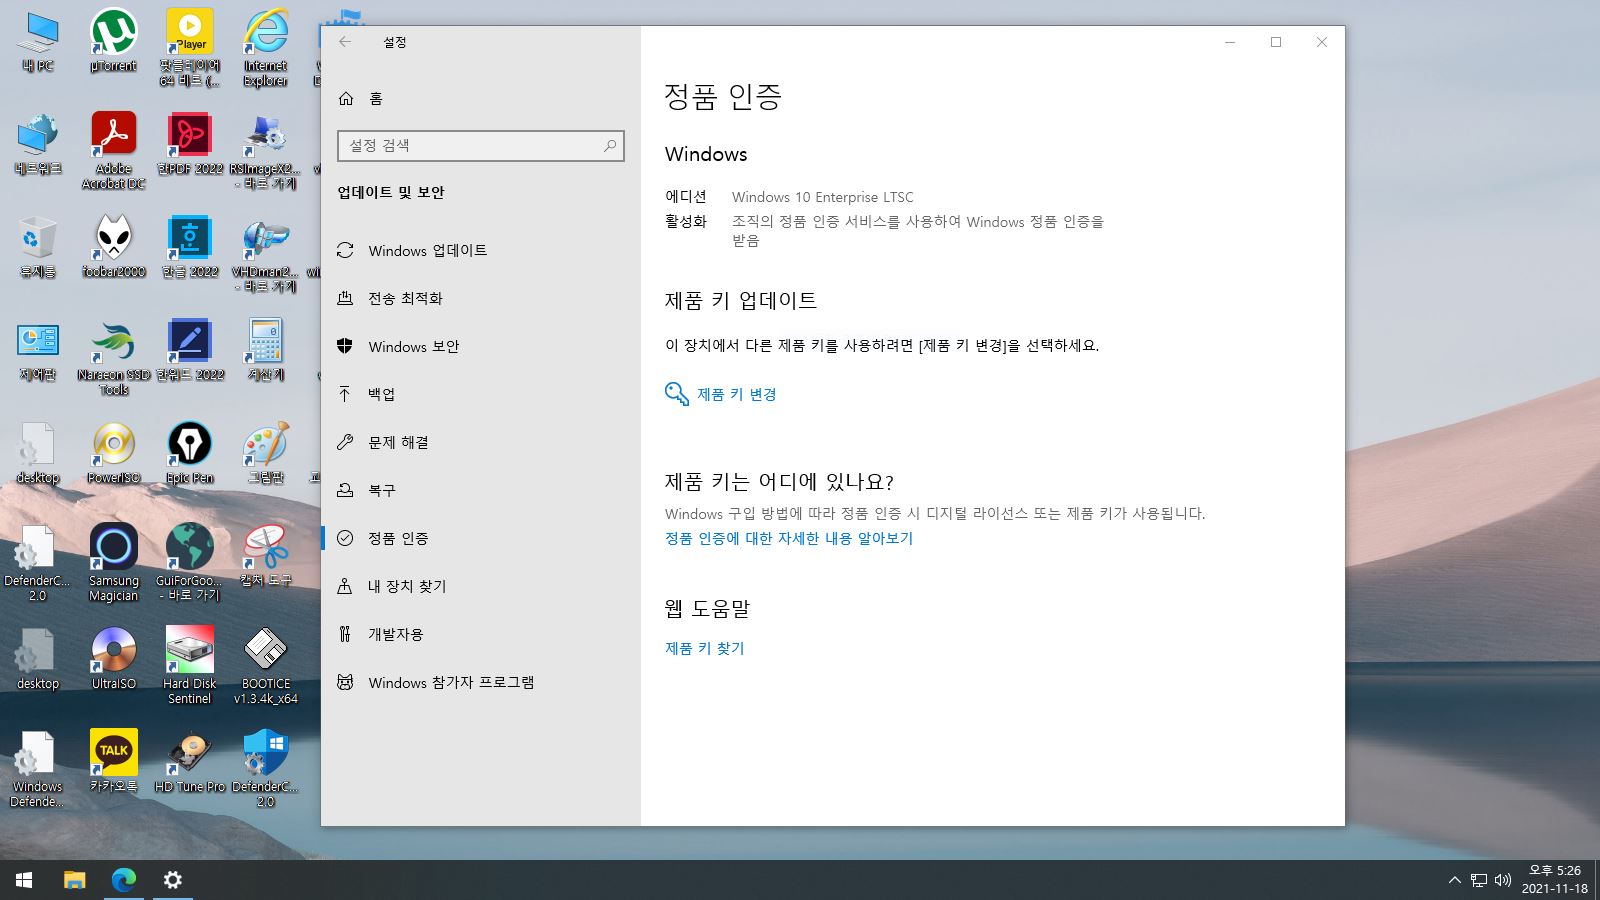Open 정품 인증에 대한 자세한 내용 알아보기 link
This screenshot has width=1600, height=900.
pyautogui.click(x=789, y=538)
